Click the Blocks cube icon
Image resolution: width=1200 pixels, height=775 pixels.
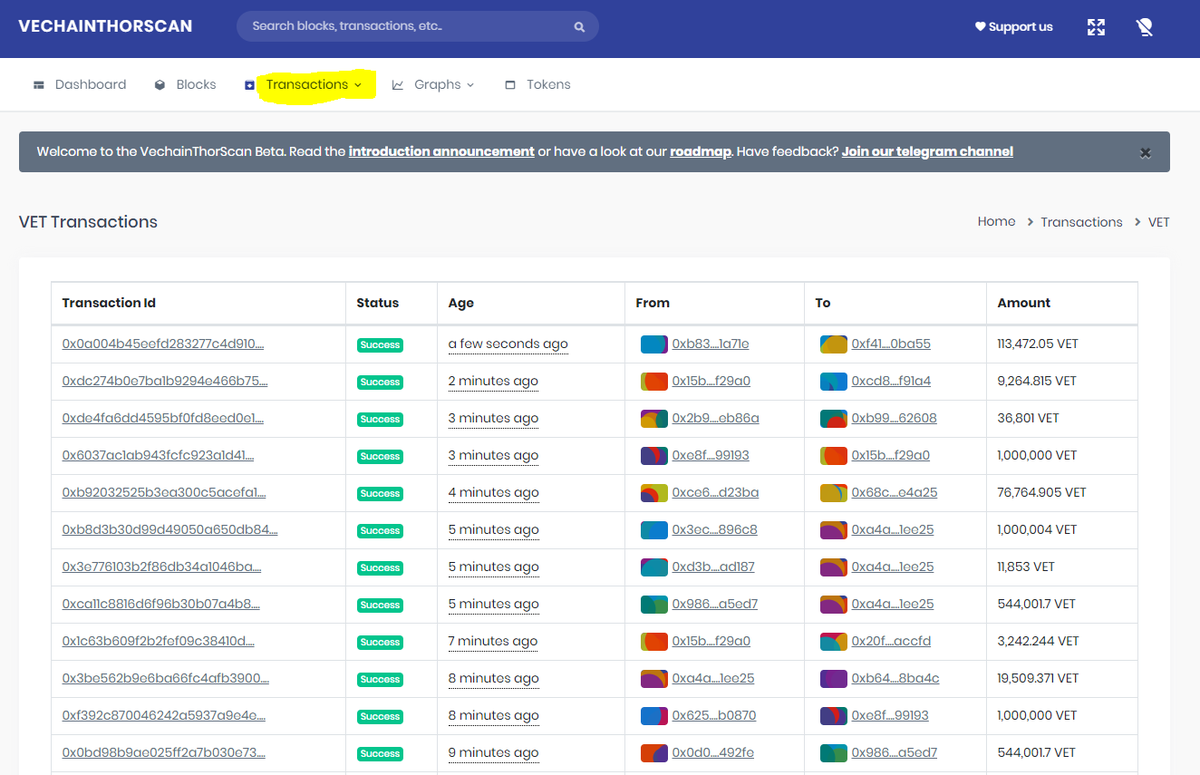click(160, 85)
